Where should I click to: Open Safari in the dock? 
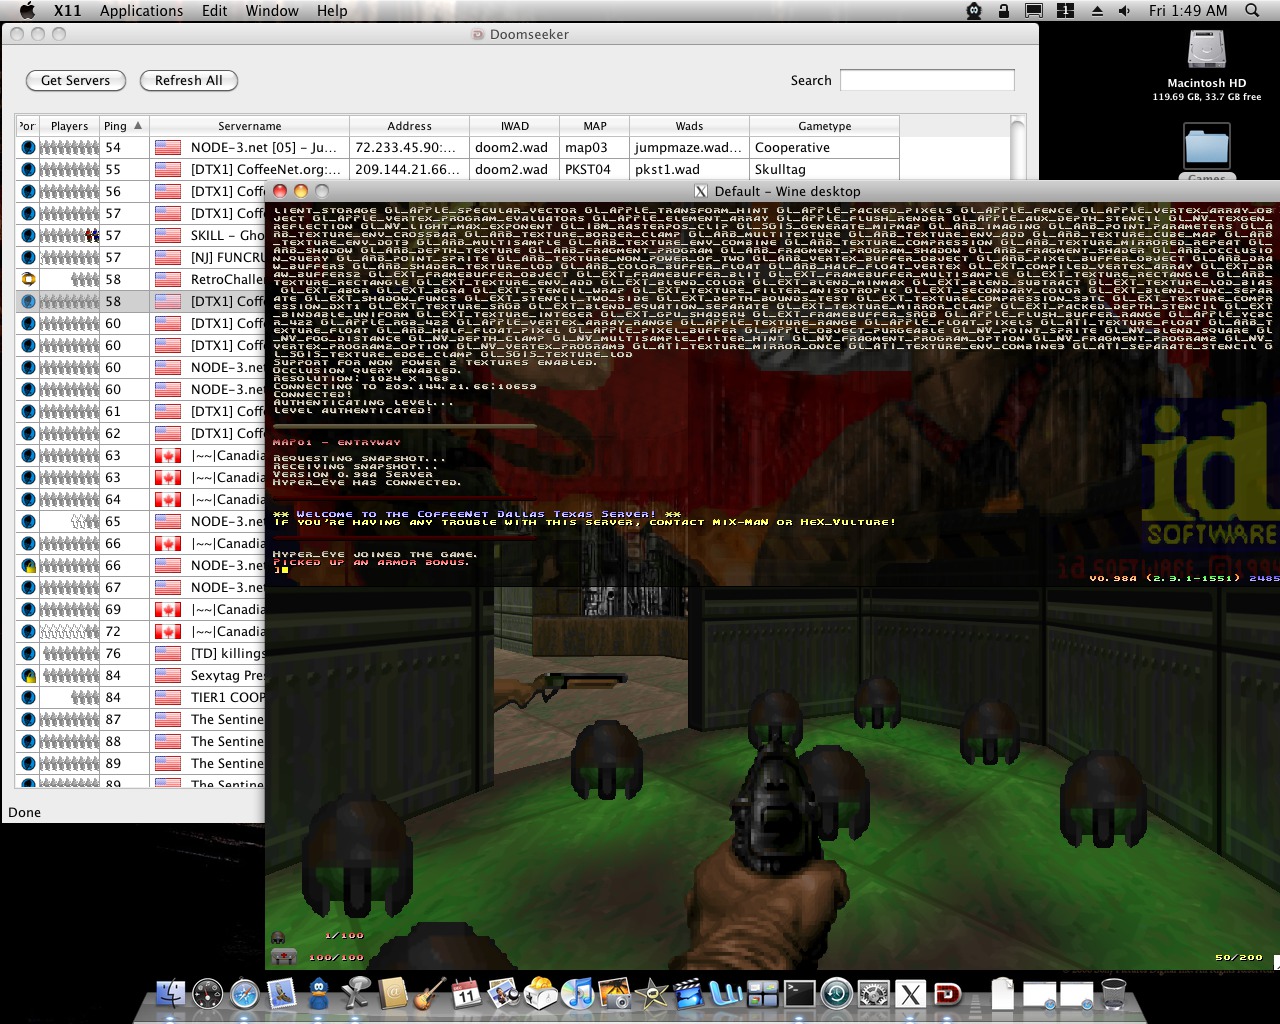(x=245, y=994)
